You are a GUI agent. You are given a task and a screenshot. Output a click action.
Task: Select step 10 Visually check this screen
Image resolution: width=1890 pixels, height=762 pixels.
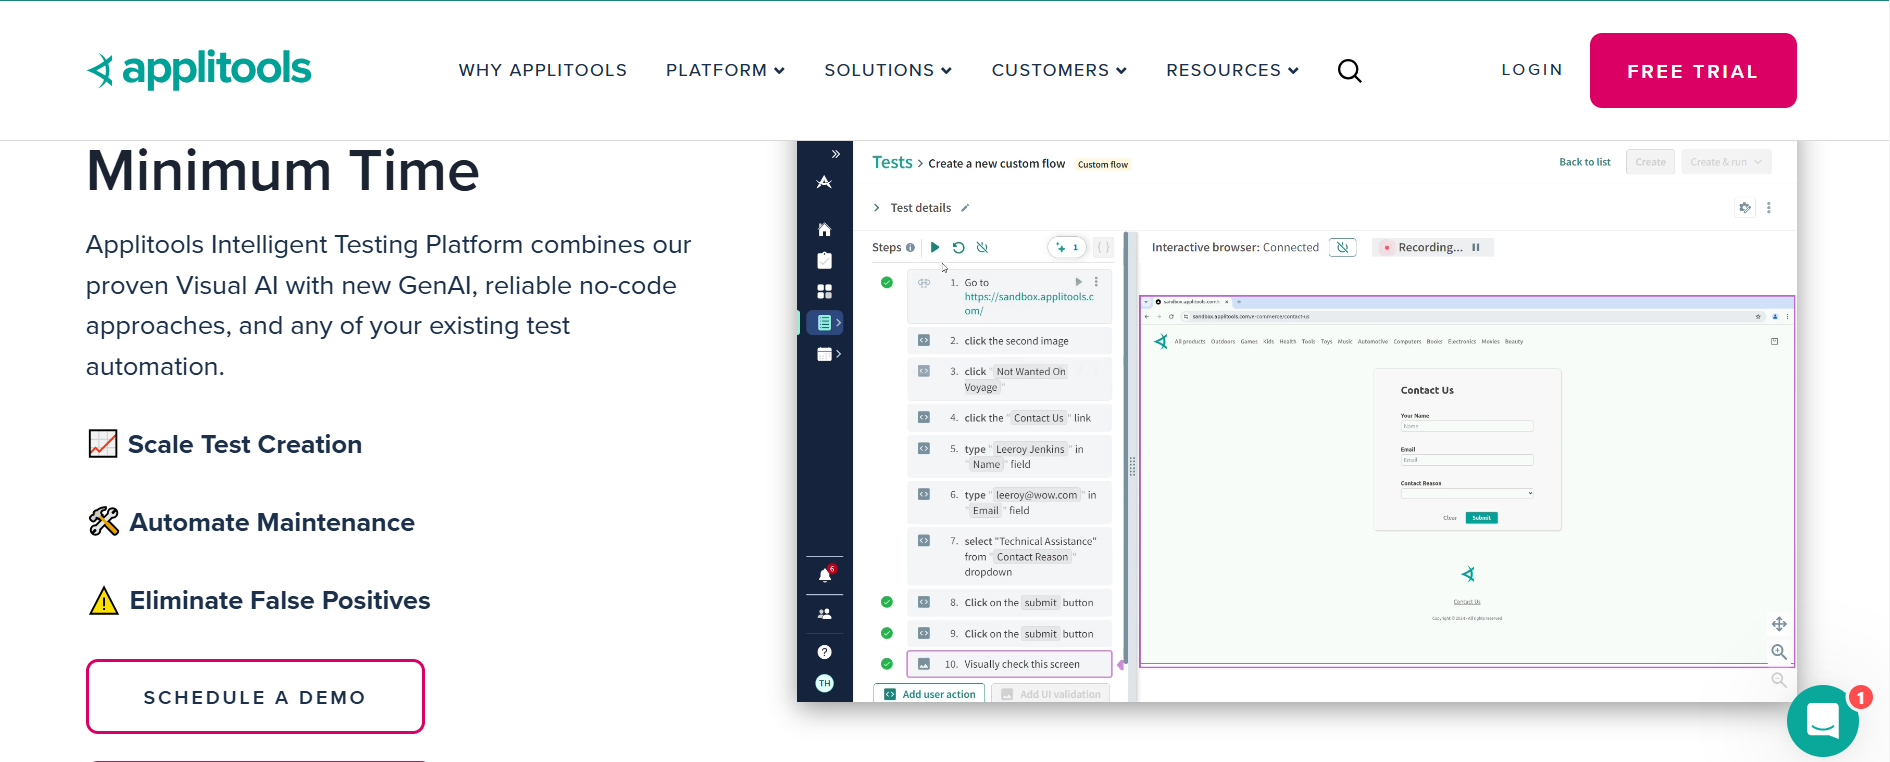coord(1009,664)
